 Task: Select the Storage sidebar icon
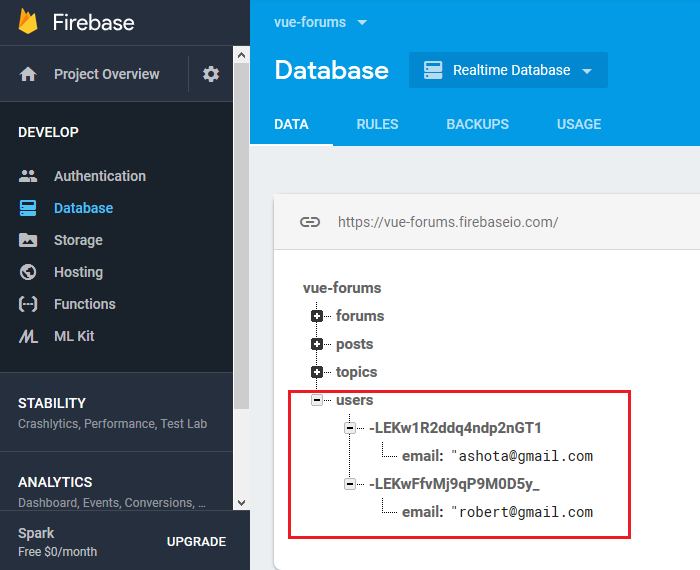28,240
